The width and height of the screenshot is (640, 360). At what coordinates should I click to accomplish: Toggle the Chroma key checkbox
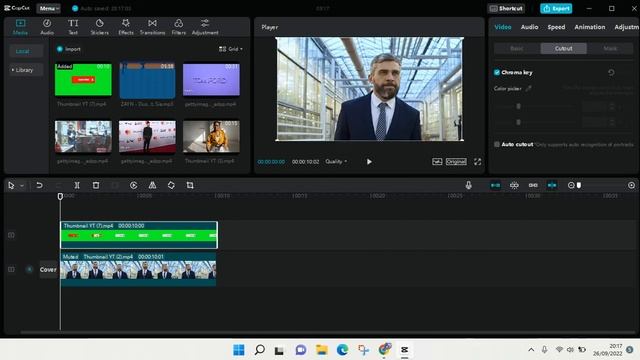coord(497,72)
